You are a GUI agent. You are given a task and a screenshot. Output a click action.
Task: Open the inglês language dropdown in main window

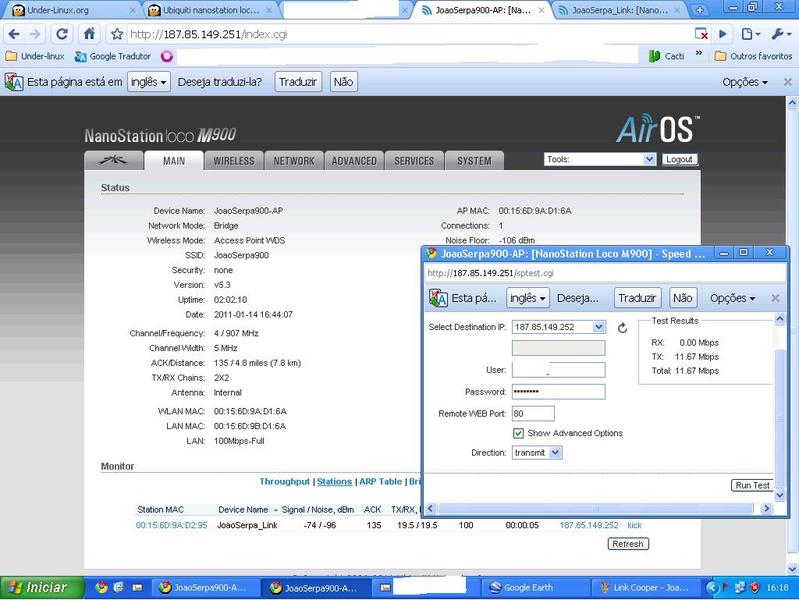point(148,82)
